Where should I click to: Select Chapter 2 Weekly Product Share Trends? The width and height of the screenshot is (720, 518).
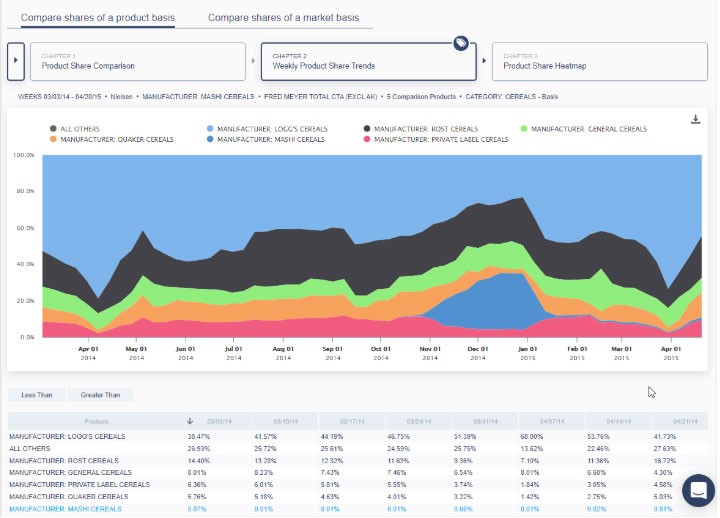click(x=369, y=62)
